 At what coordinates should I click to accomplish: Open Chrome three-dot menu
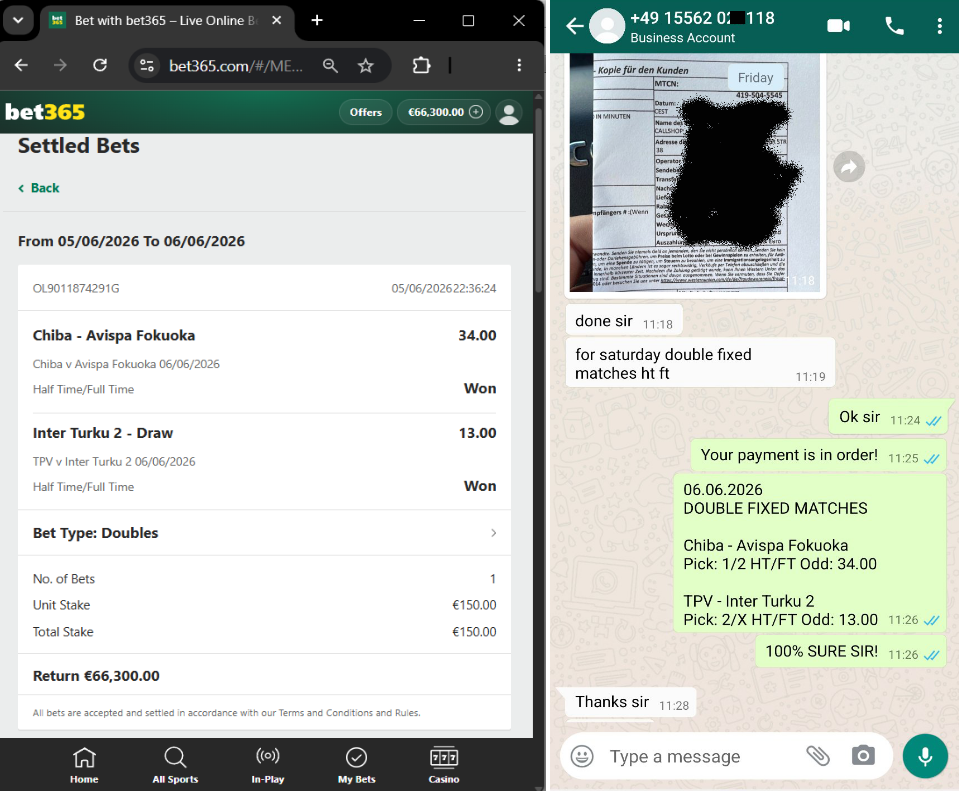519,65
